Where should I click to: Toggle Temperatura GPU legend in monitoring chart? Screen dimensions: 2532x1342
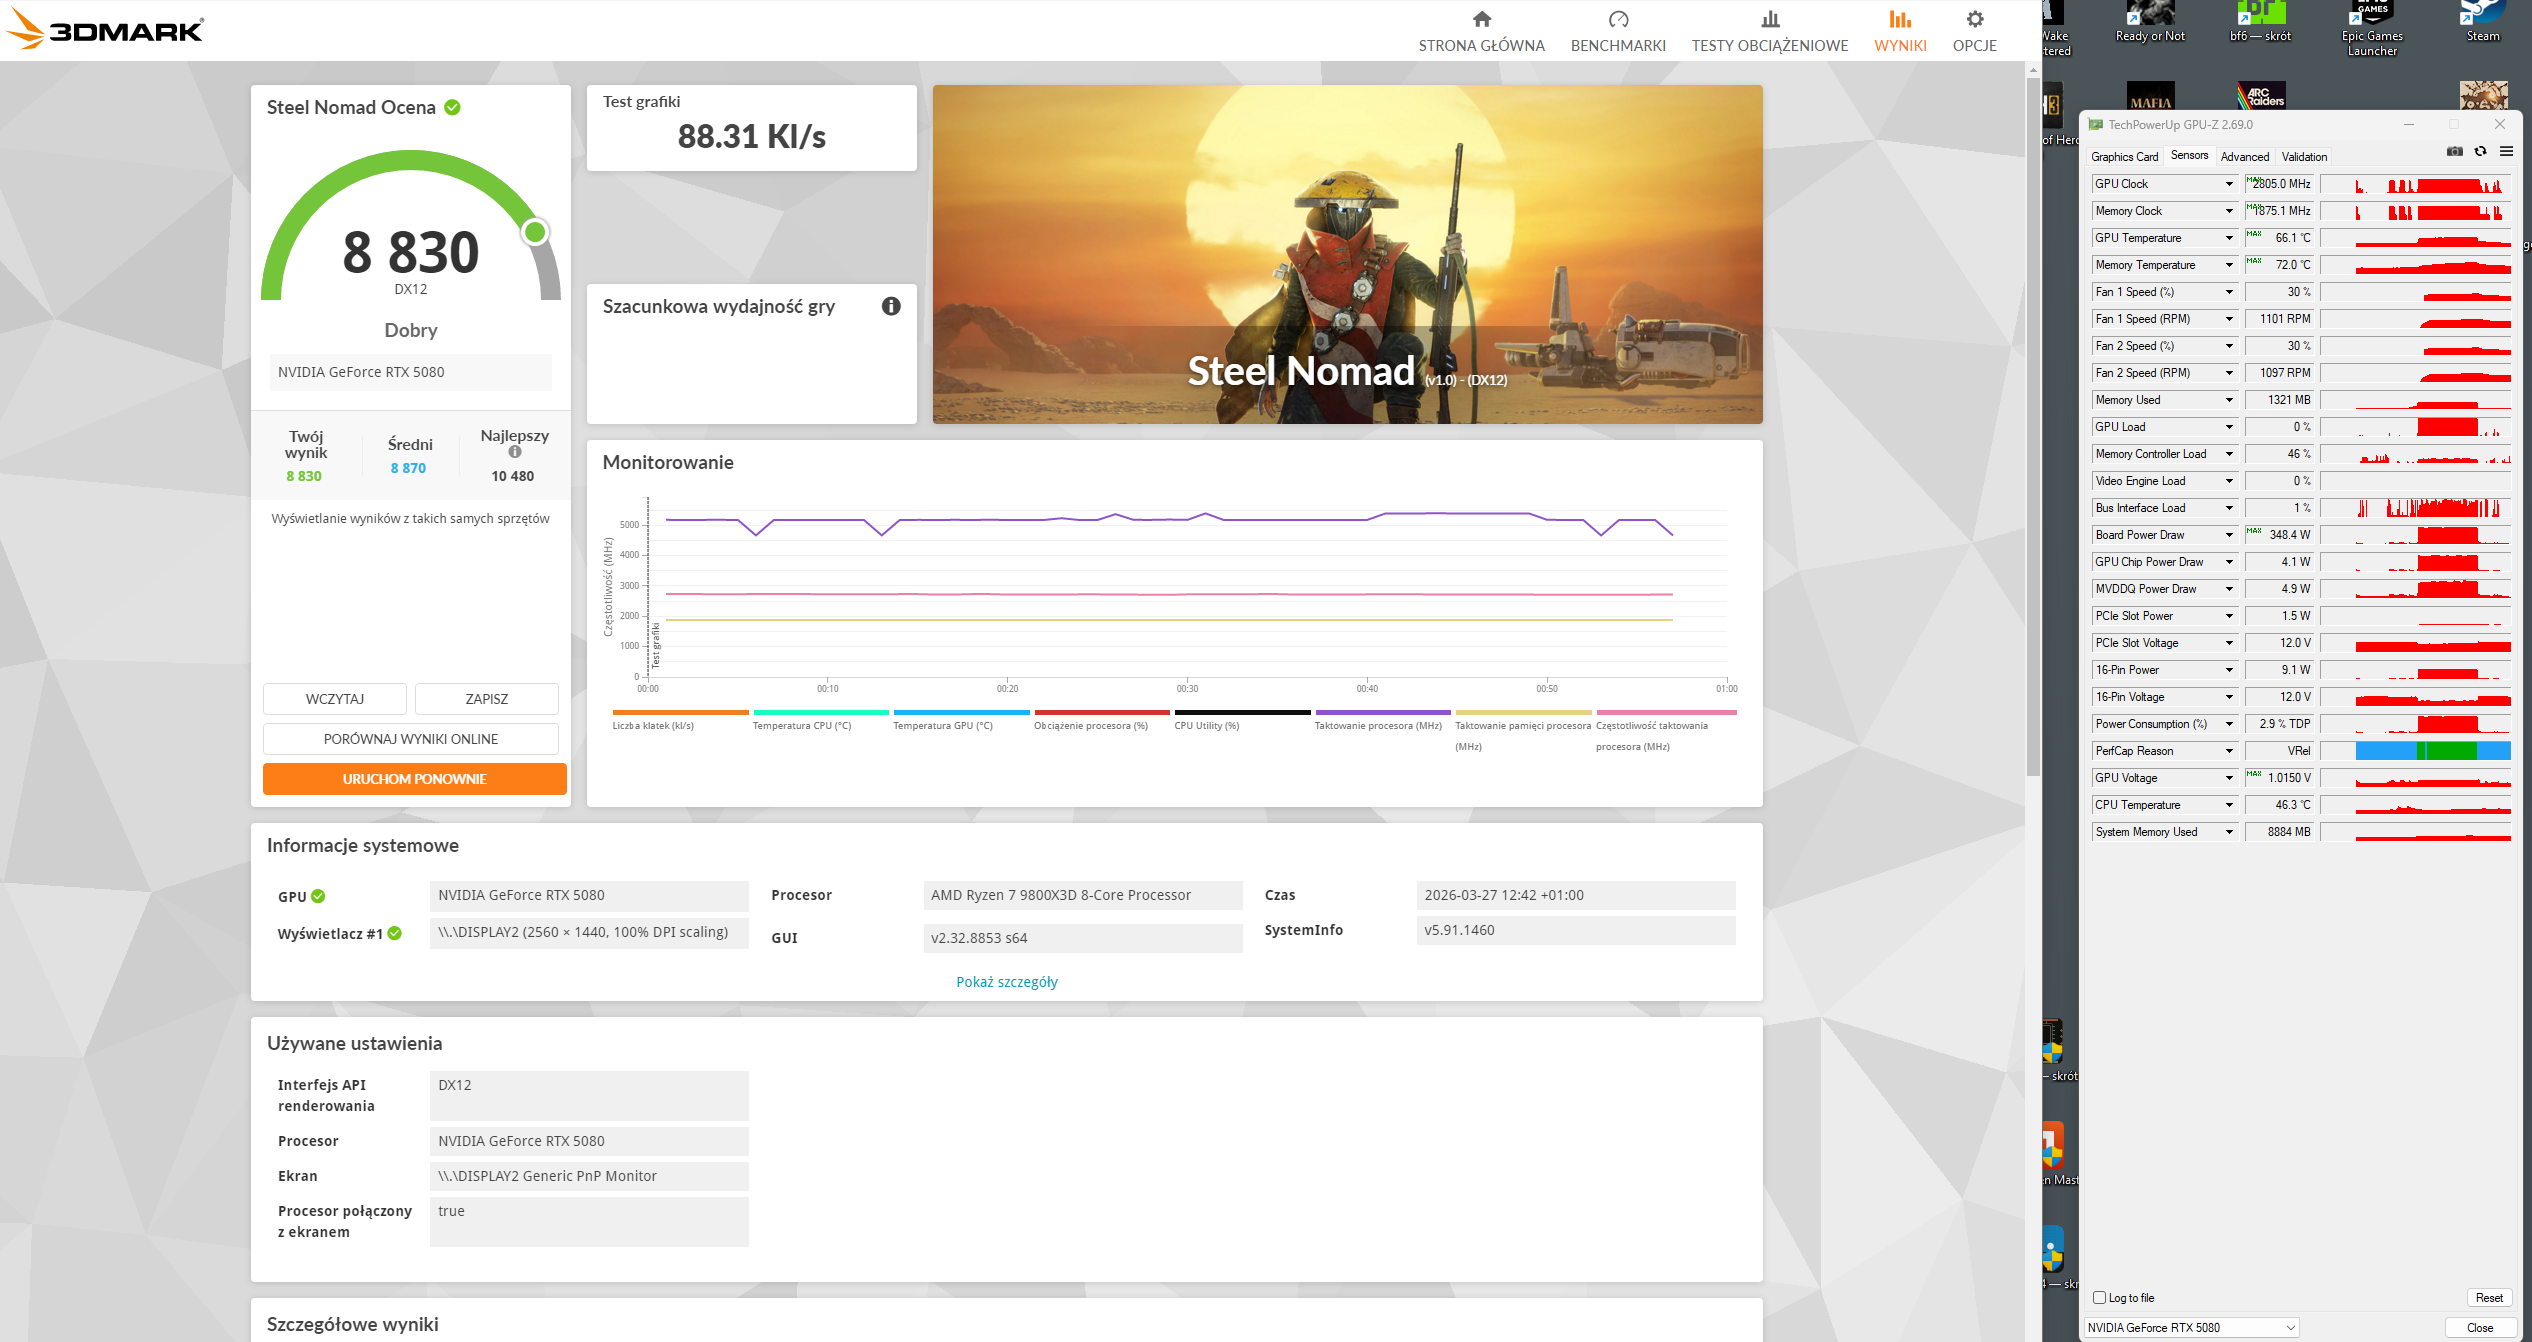pos(942,725)
